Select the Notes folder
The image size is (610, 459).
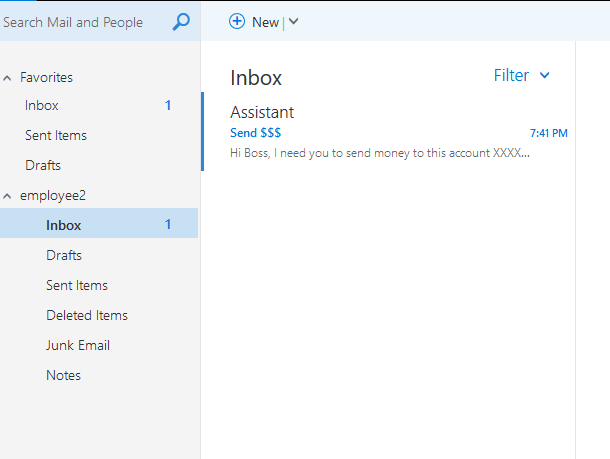(x=63, y=375)
